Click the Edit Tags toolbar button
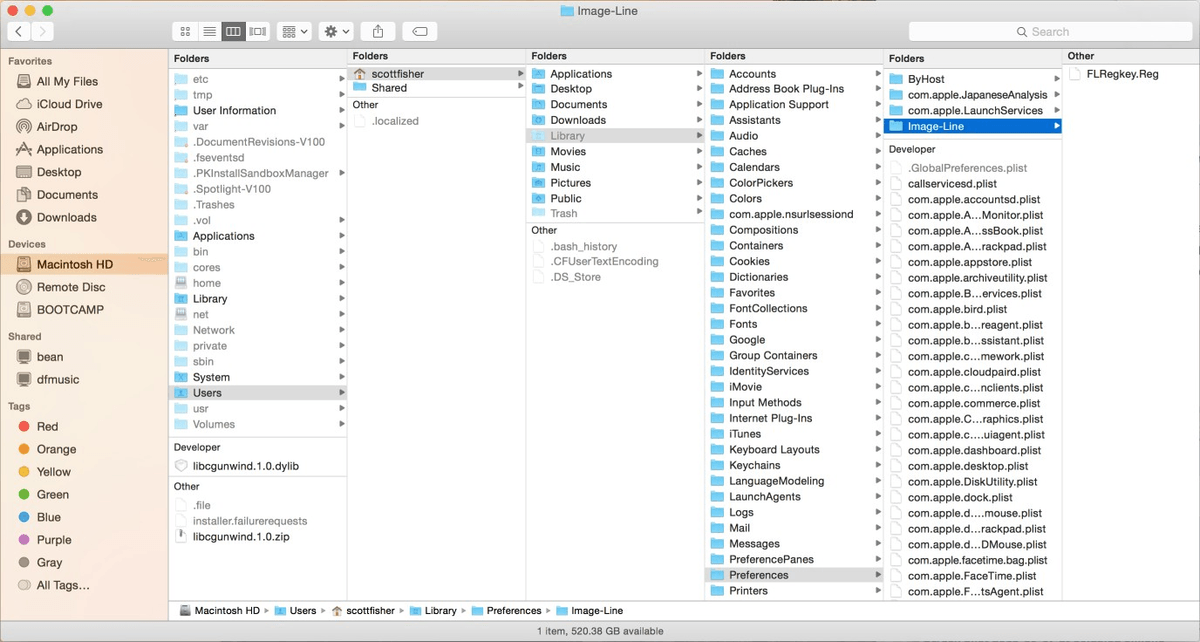Screen dimensions: 1200x642 (420, 32)
